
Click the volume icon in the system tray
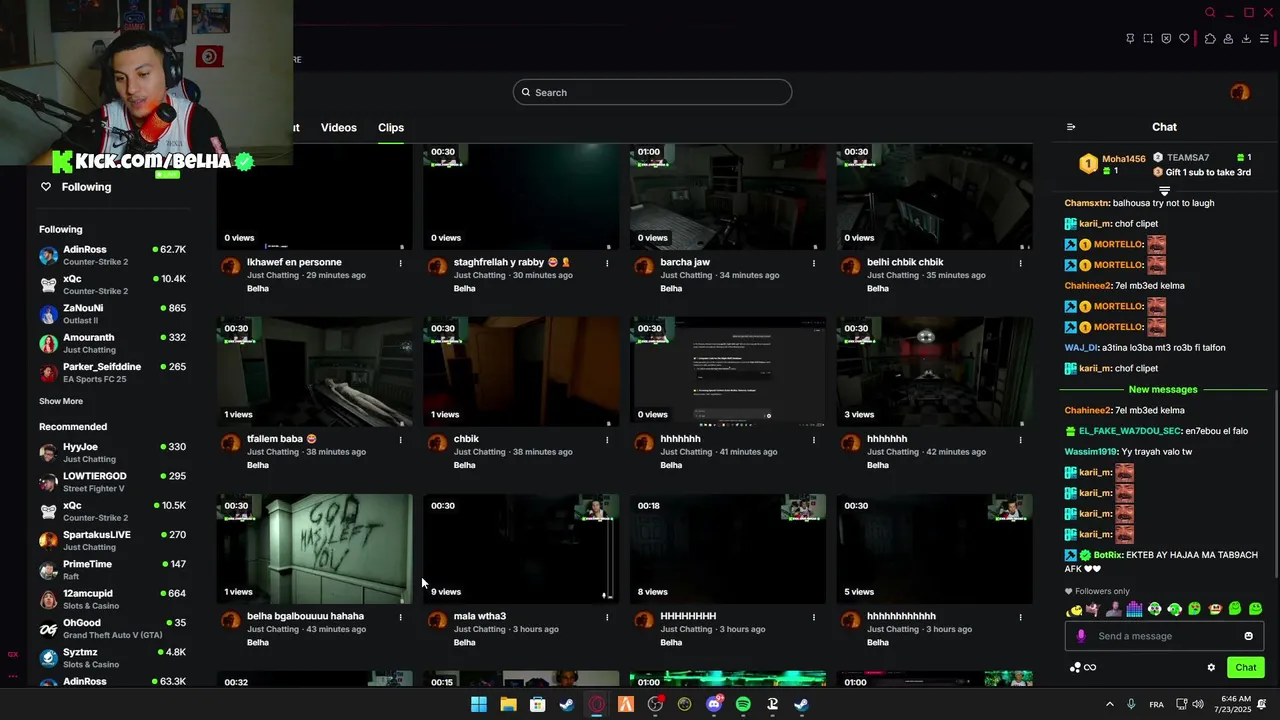click(1200, 704)
